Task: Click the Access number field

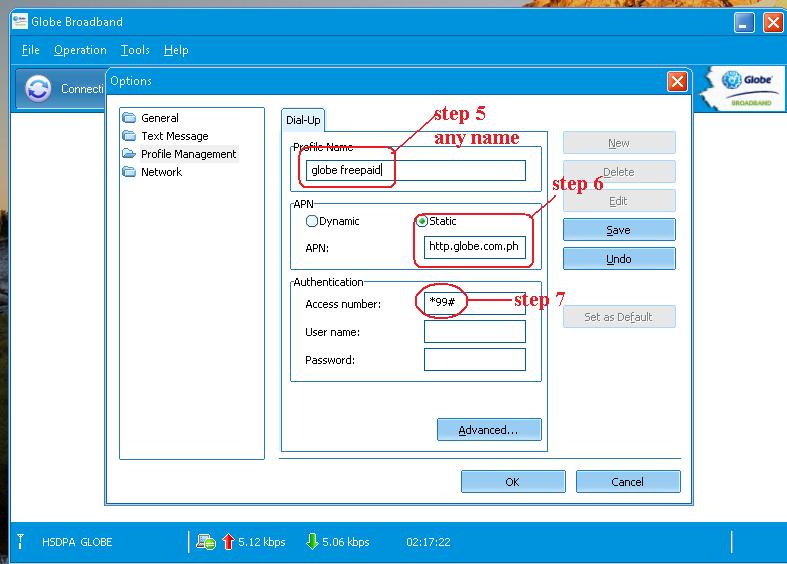Action: pos(474,303)
